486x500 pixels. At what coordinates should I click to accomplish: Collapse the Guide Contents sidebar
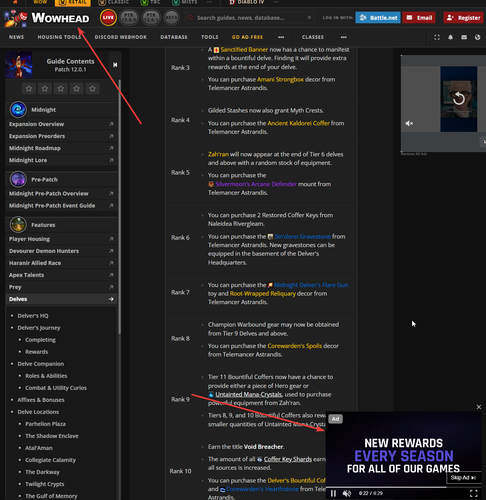[x=115, y=65]
